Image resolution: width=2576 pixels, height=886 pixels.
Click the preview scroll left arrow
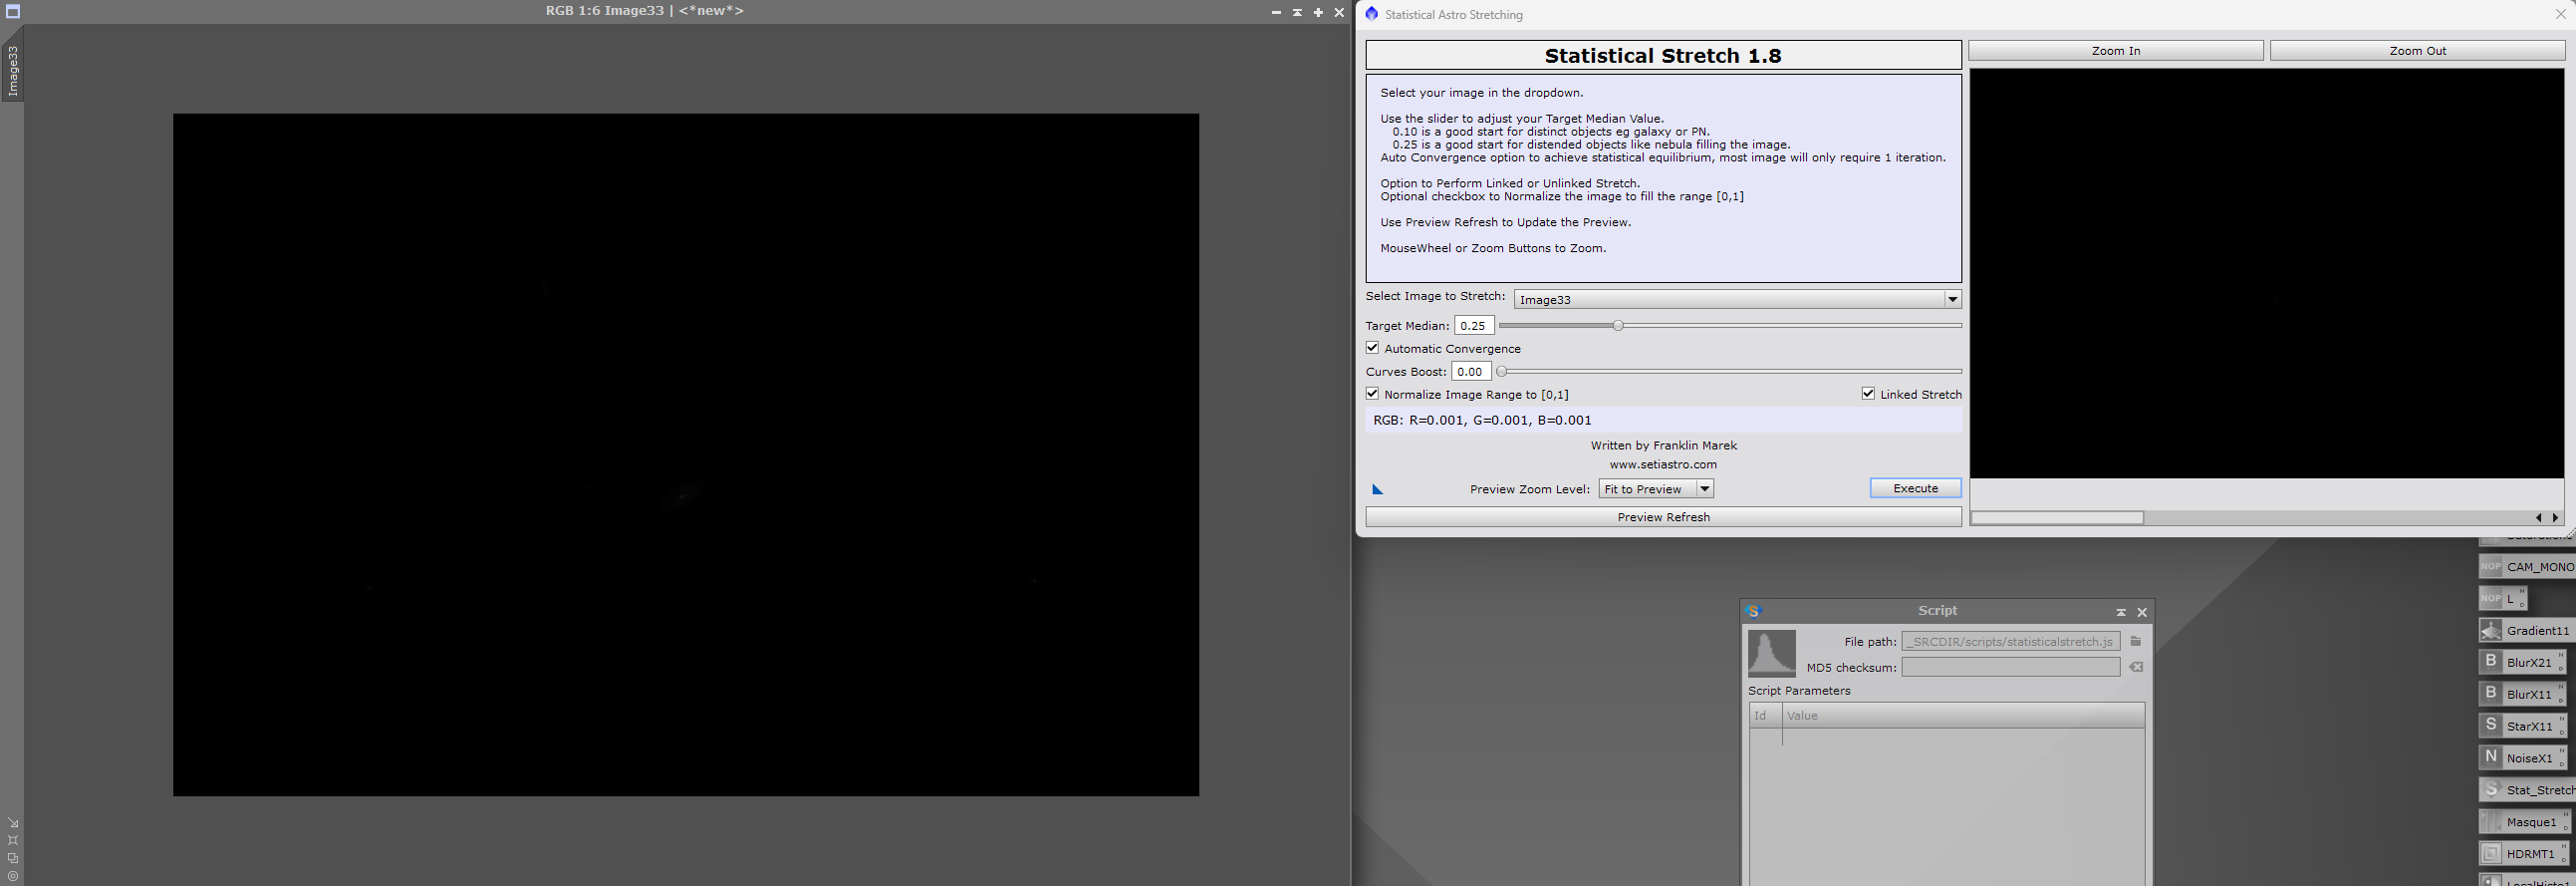tap(2538, 518)
